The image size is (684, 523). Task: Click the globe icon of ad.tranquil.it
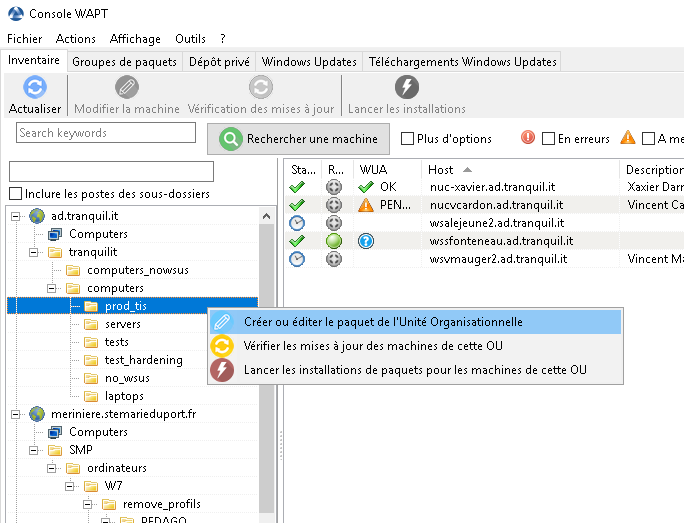pyautogui.click(x=37, y=216)
